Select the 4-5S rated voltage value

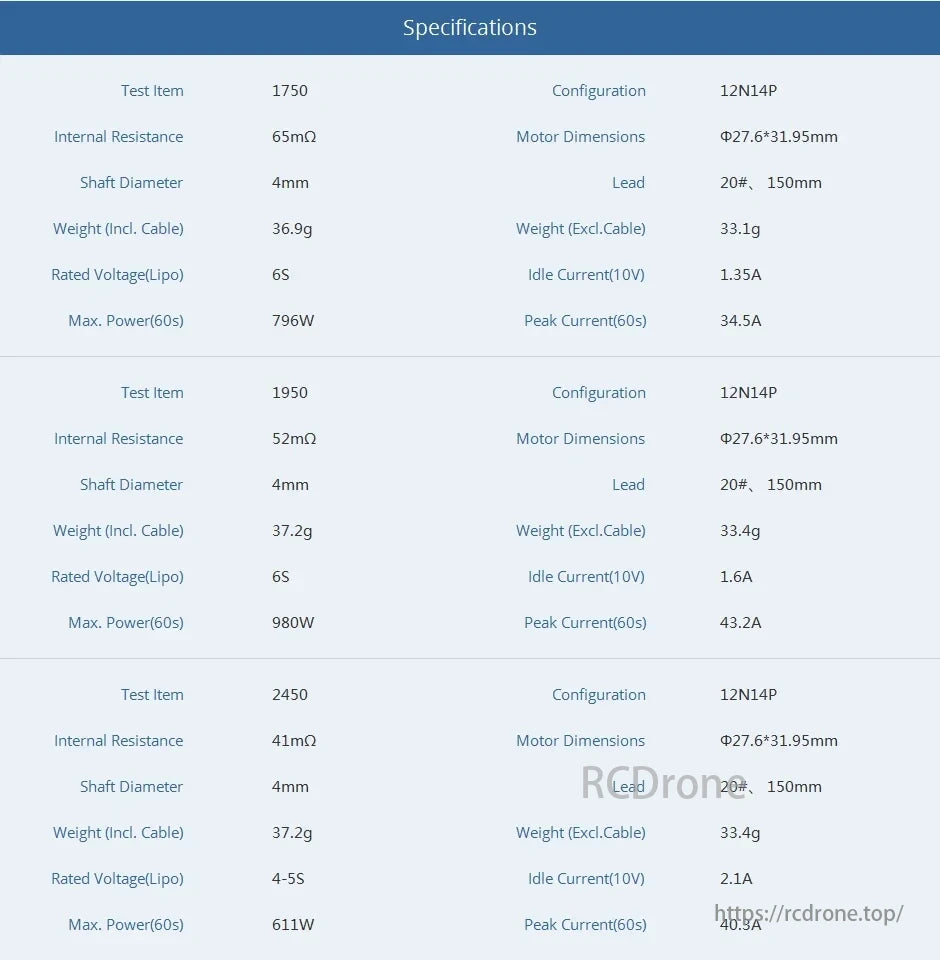(288, 879)
